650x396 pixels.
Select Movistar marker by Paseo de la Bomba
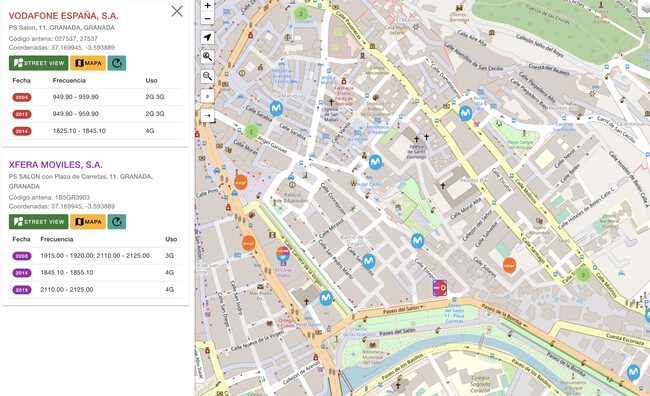pos(633,372)
